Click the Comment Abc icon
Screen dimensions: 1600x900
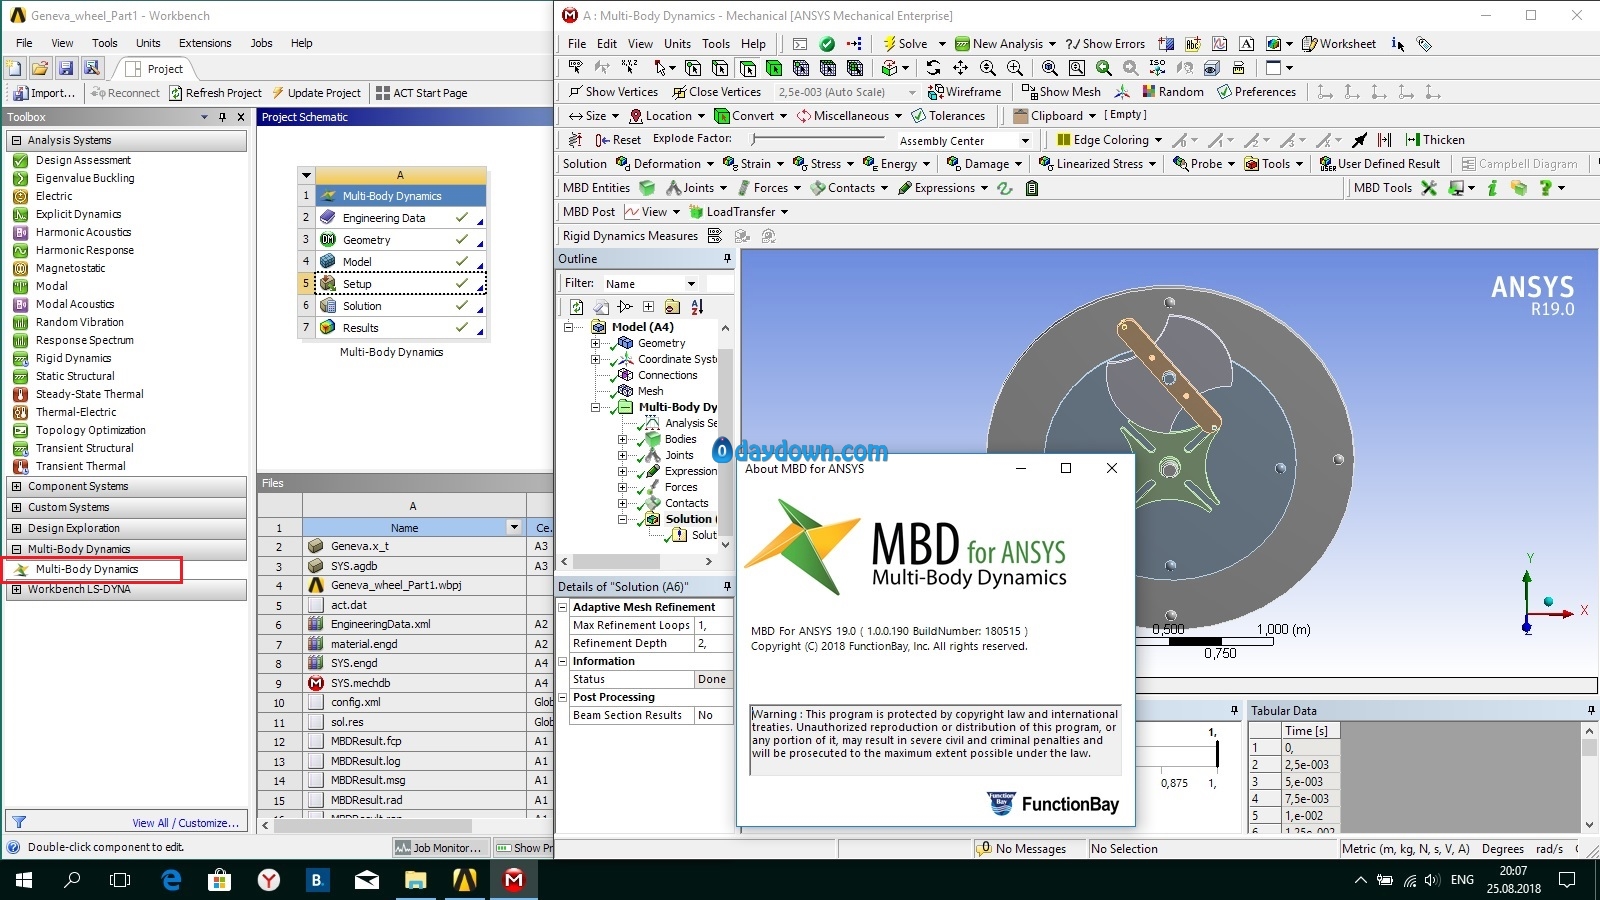(x=1193, y=44)
